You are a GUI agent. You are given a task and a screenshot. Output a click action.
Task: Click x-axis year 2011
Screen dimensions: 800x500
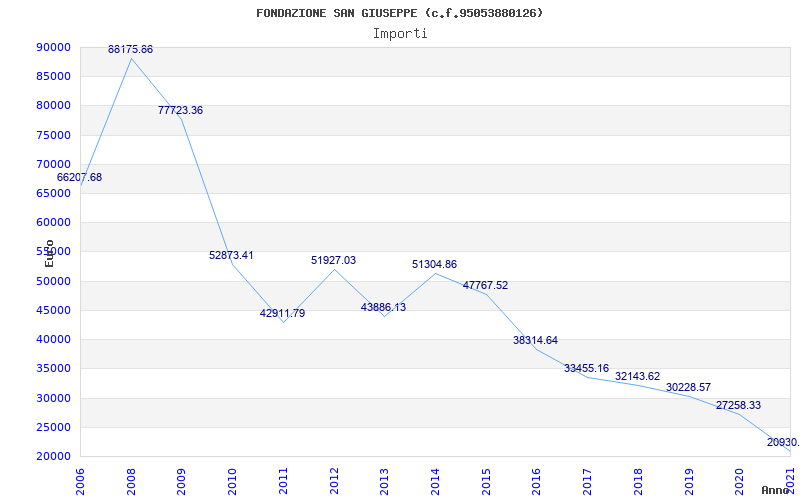(x=283, y=481)
